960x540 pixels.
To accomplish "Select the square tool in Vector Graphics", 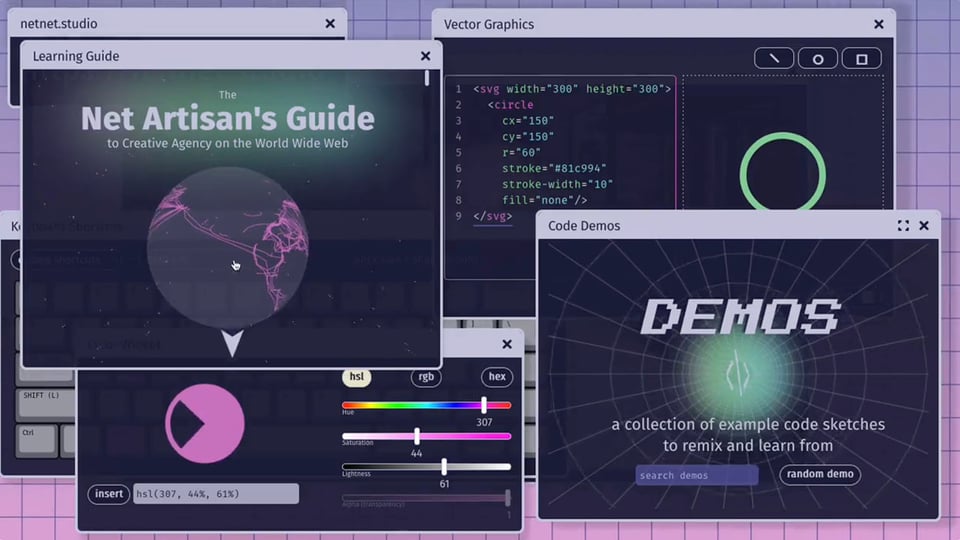I will pos(861,59).
